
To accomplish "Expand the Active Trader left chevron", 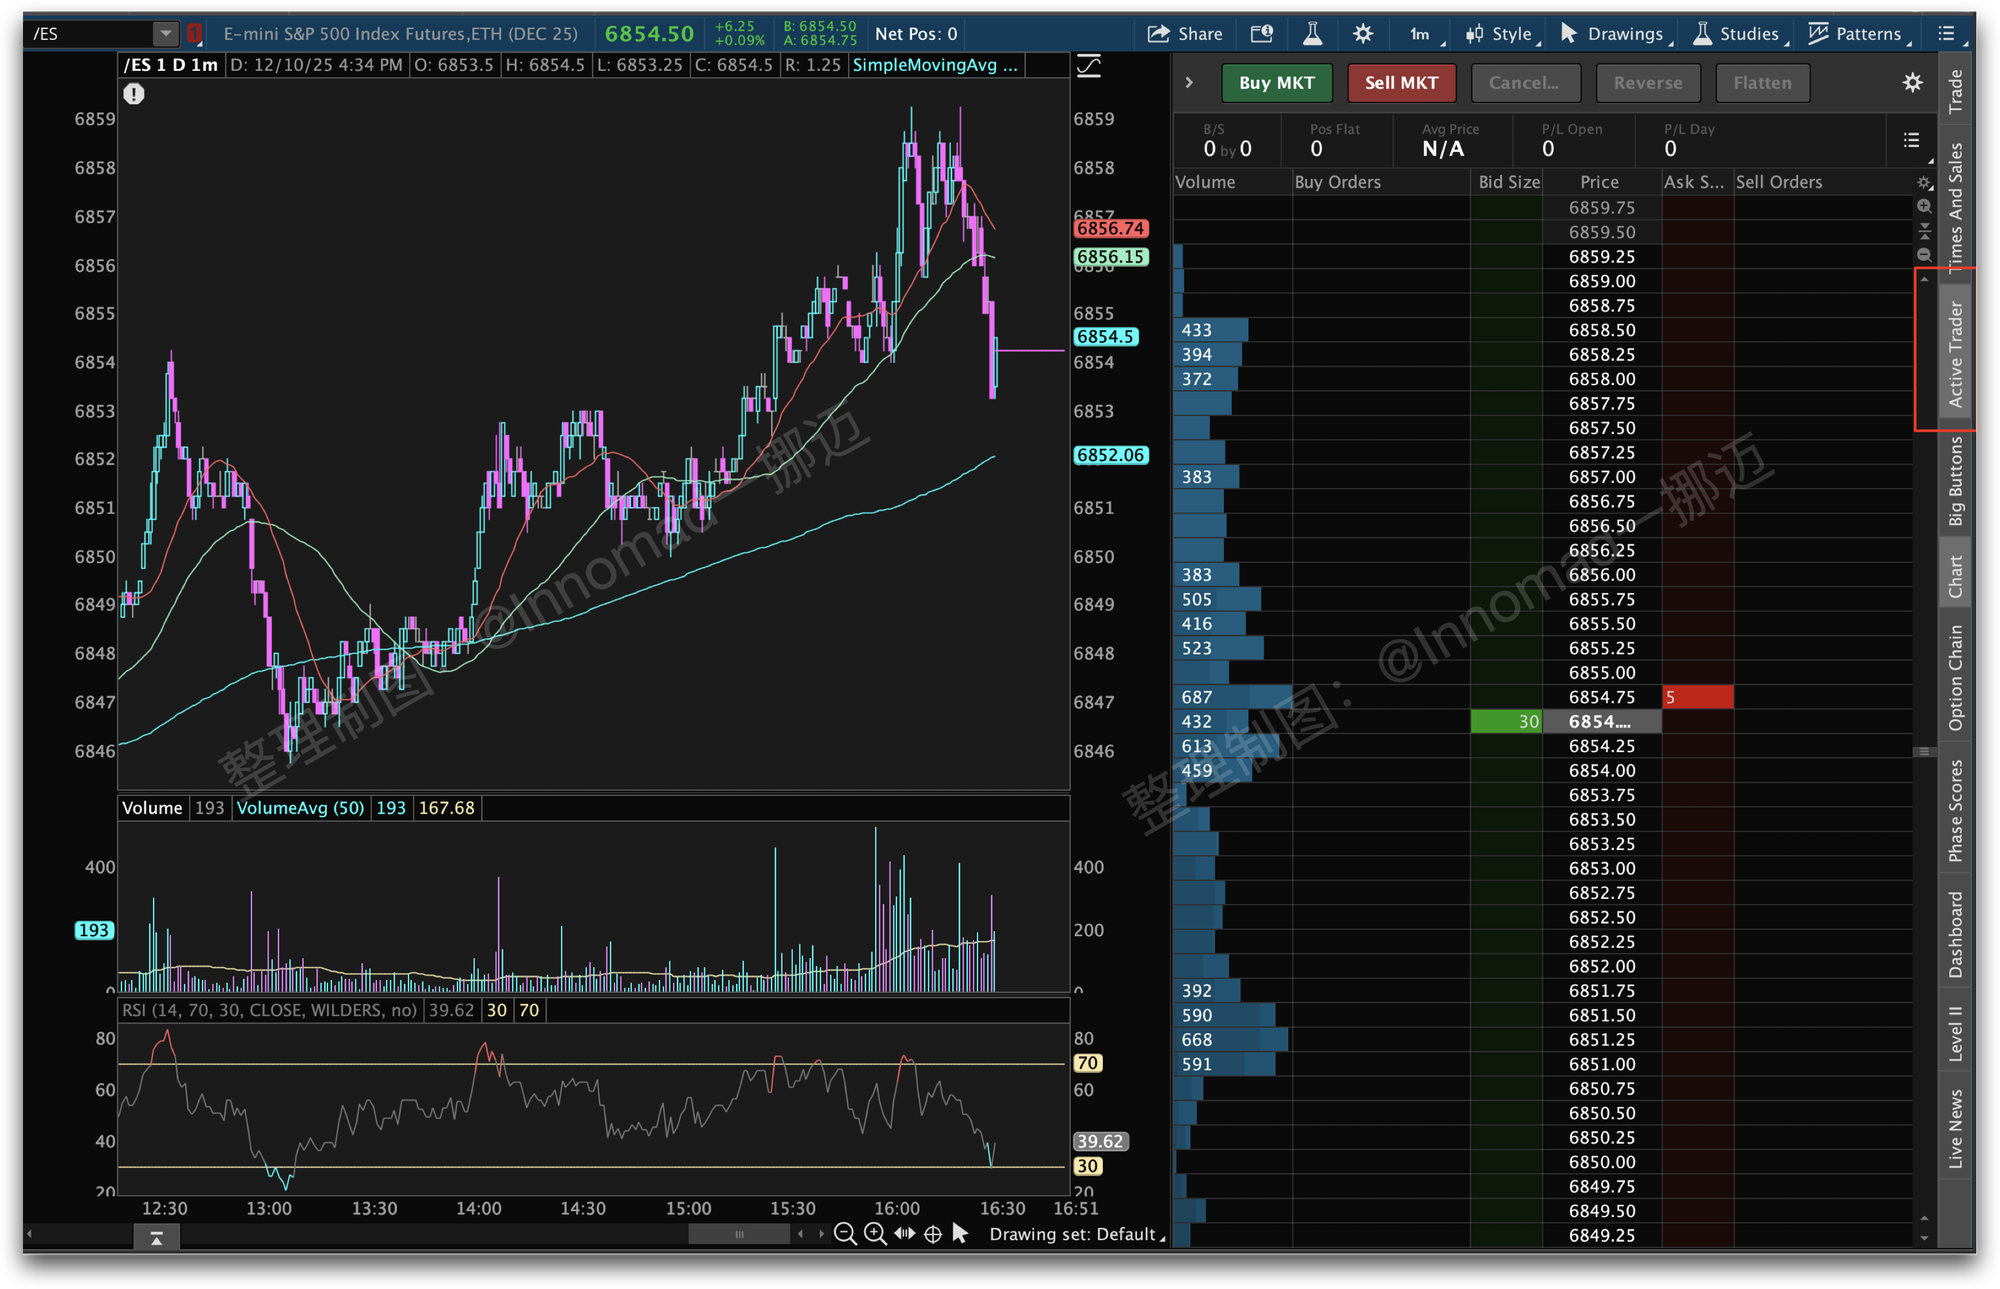I will pos(1189,83).
